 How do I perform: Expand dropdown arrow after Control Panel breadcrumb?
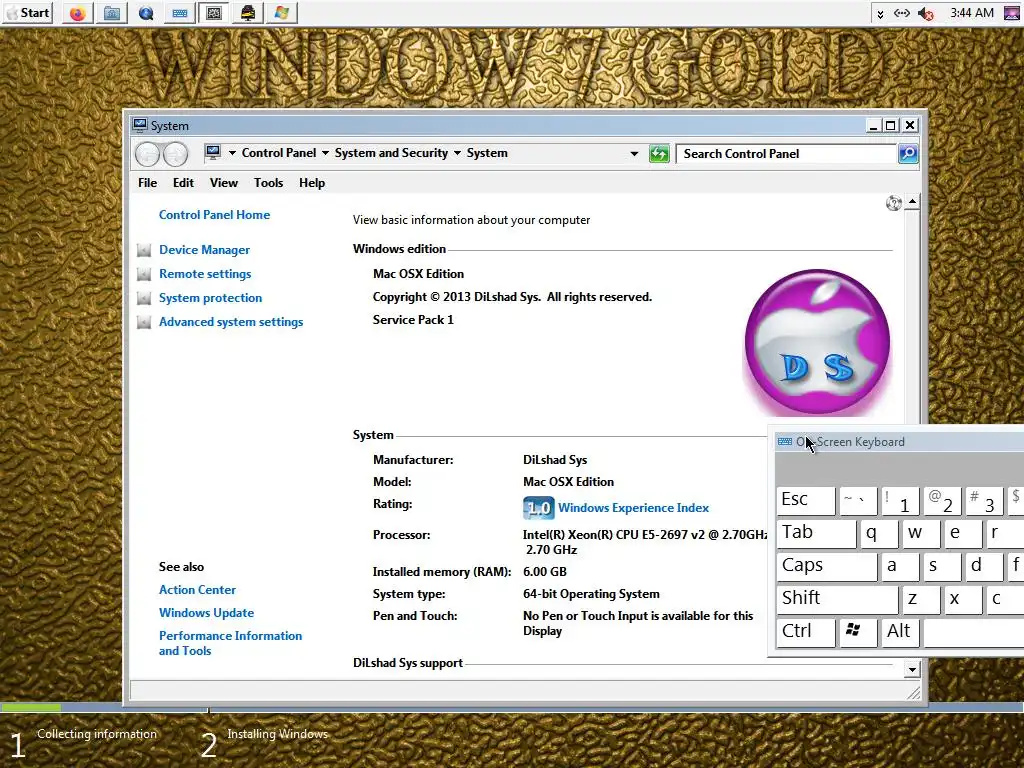(325, 153)
